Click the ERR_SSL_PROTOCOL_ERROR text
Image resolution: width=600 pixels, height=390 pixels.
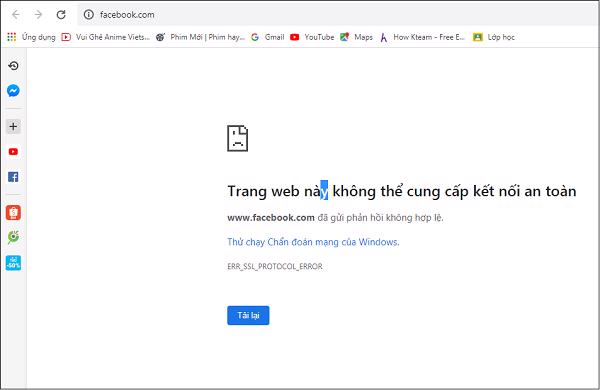275,266
